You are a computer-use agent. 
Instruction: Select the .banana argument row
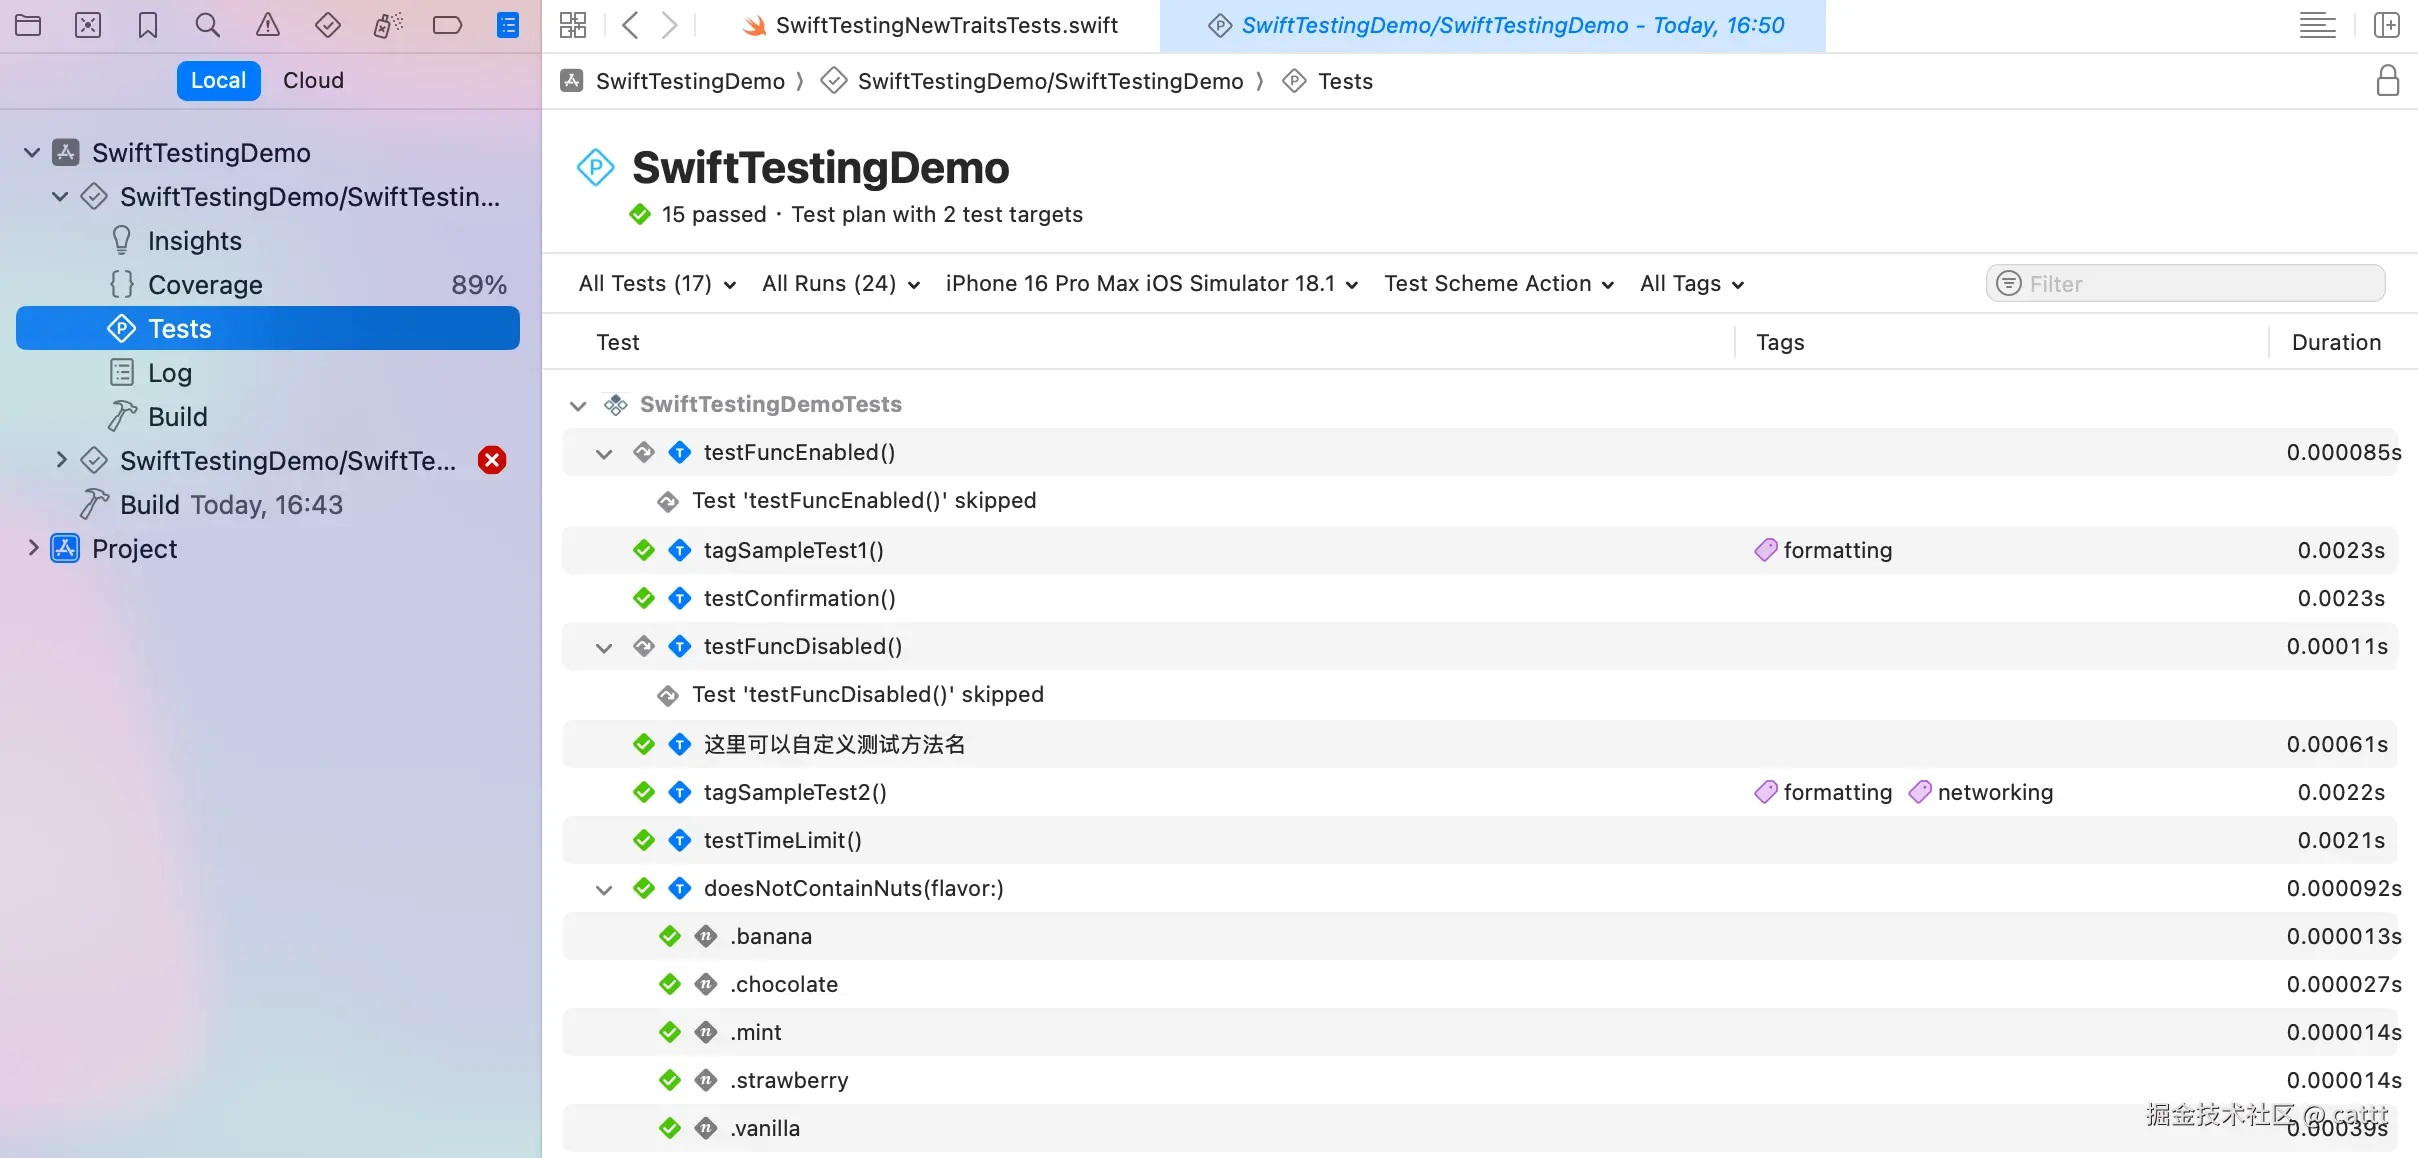(x=1480, y=936)
